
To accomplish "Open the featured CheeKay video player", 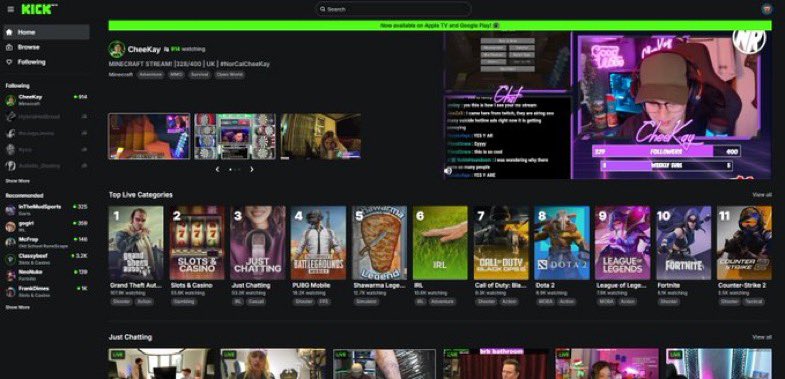I will 607,106.
